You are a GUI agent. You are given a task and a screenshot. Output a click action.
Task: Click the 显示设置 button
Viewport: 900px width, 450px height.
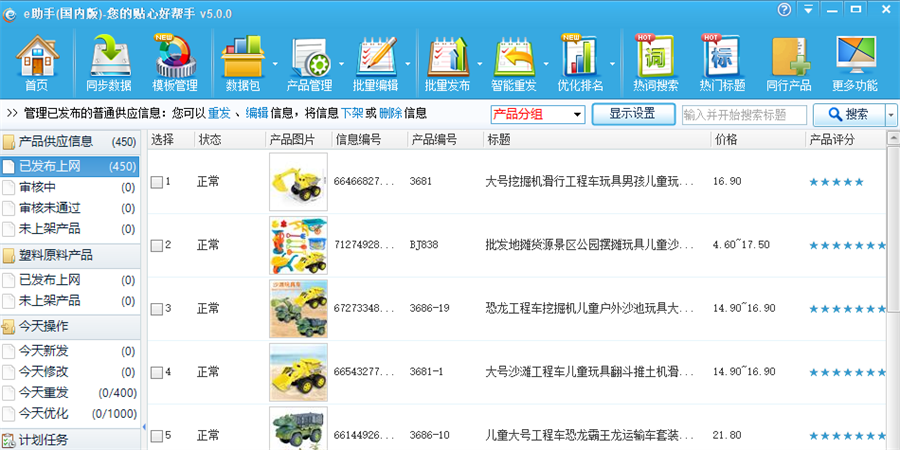click(632, 114)
